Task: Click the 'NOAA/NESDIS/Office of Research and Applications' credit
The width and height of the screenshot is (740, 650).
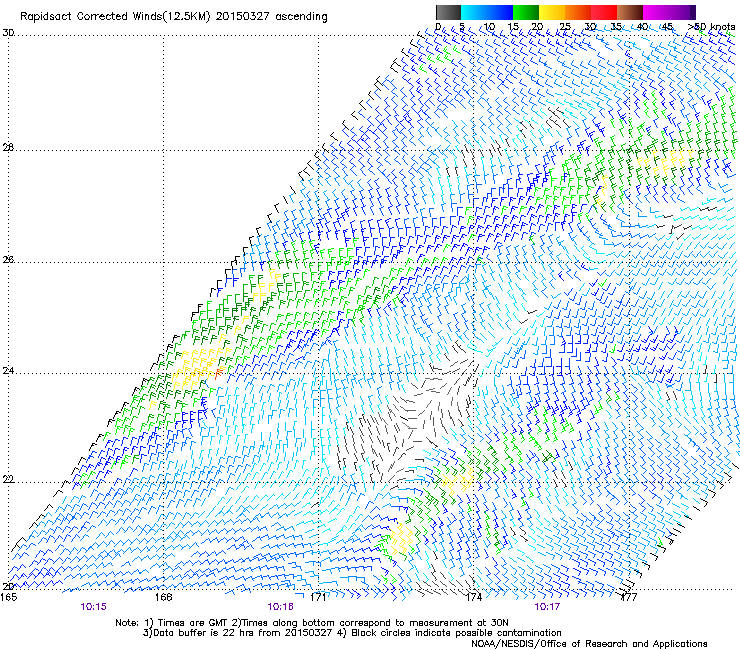Action: pos(589,644)
